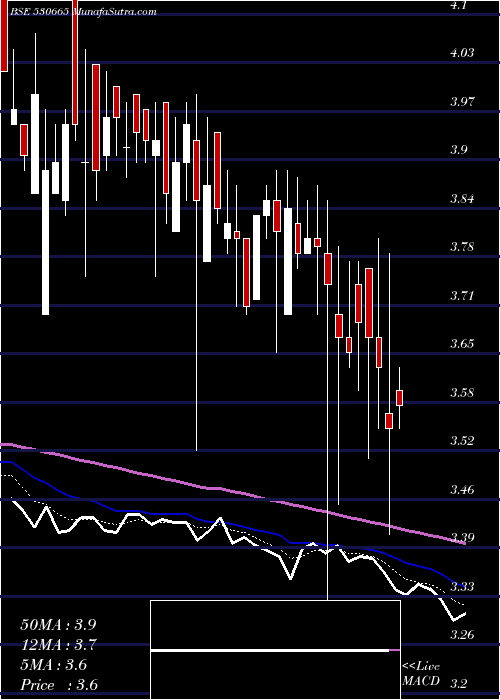Click the last red candlestick near 3.58
This screenshot has width=500, height=700.
tap(400, 398)
